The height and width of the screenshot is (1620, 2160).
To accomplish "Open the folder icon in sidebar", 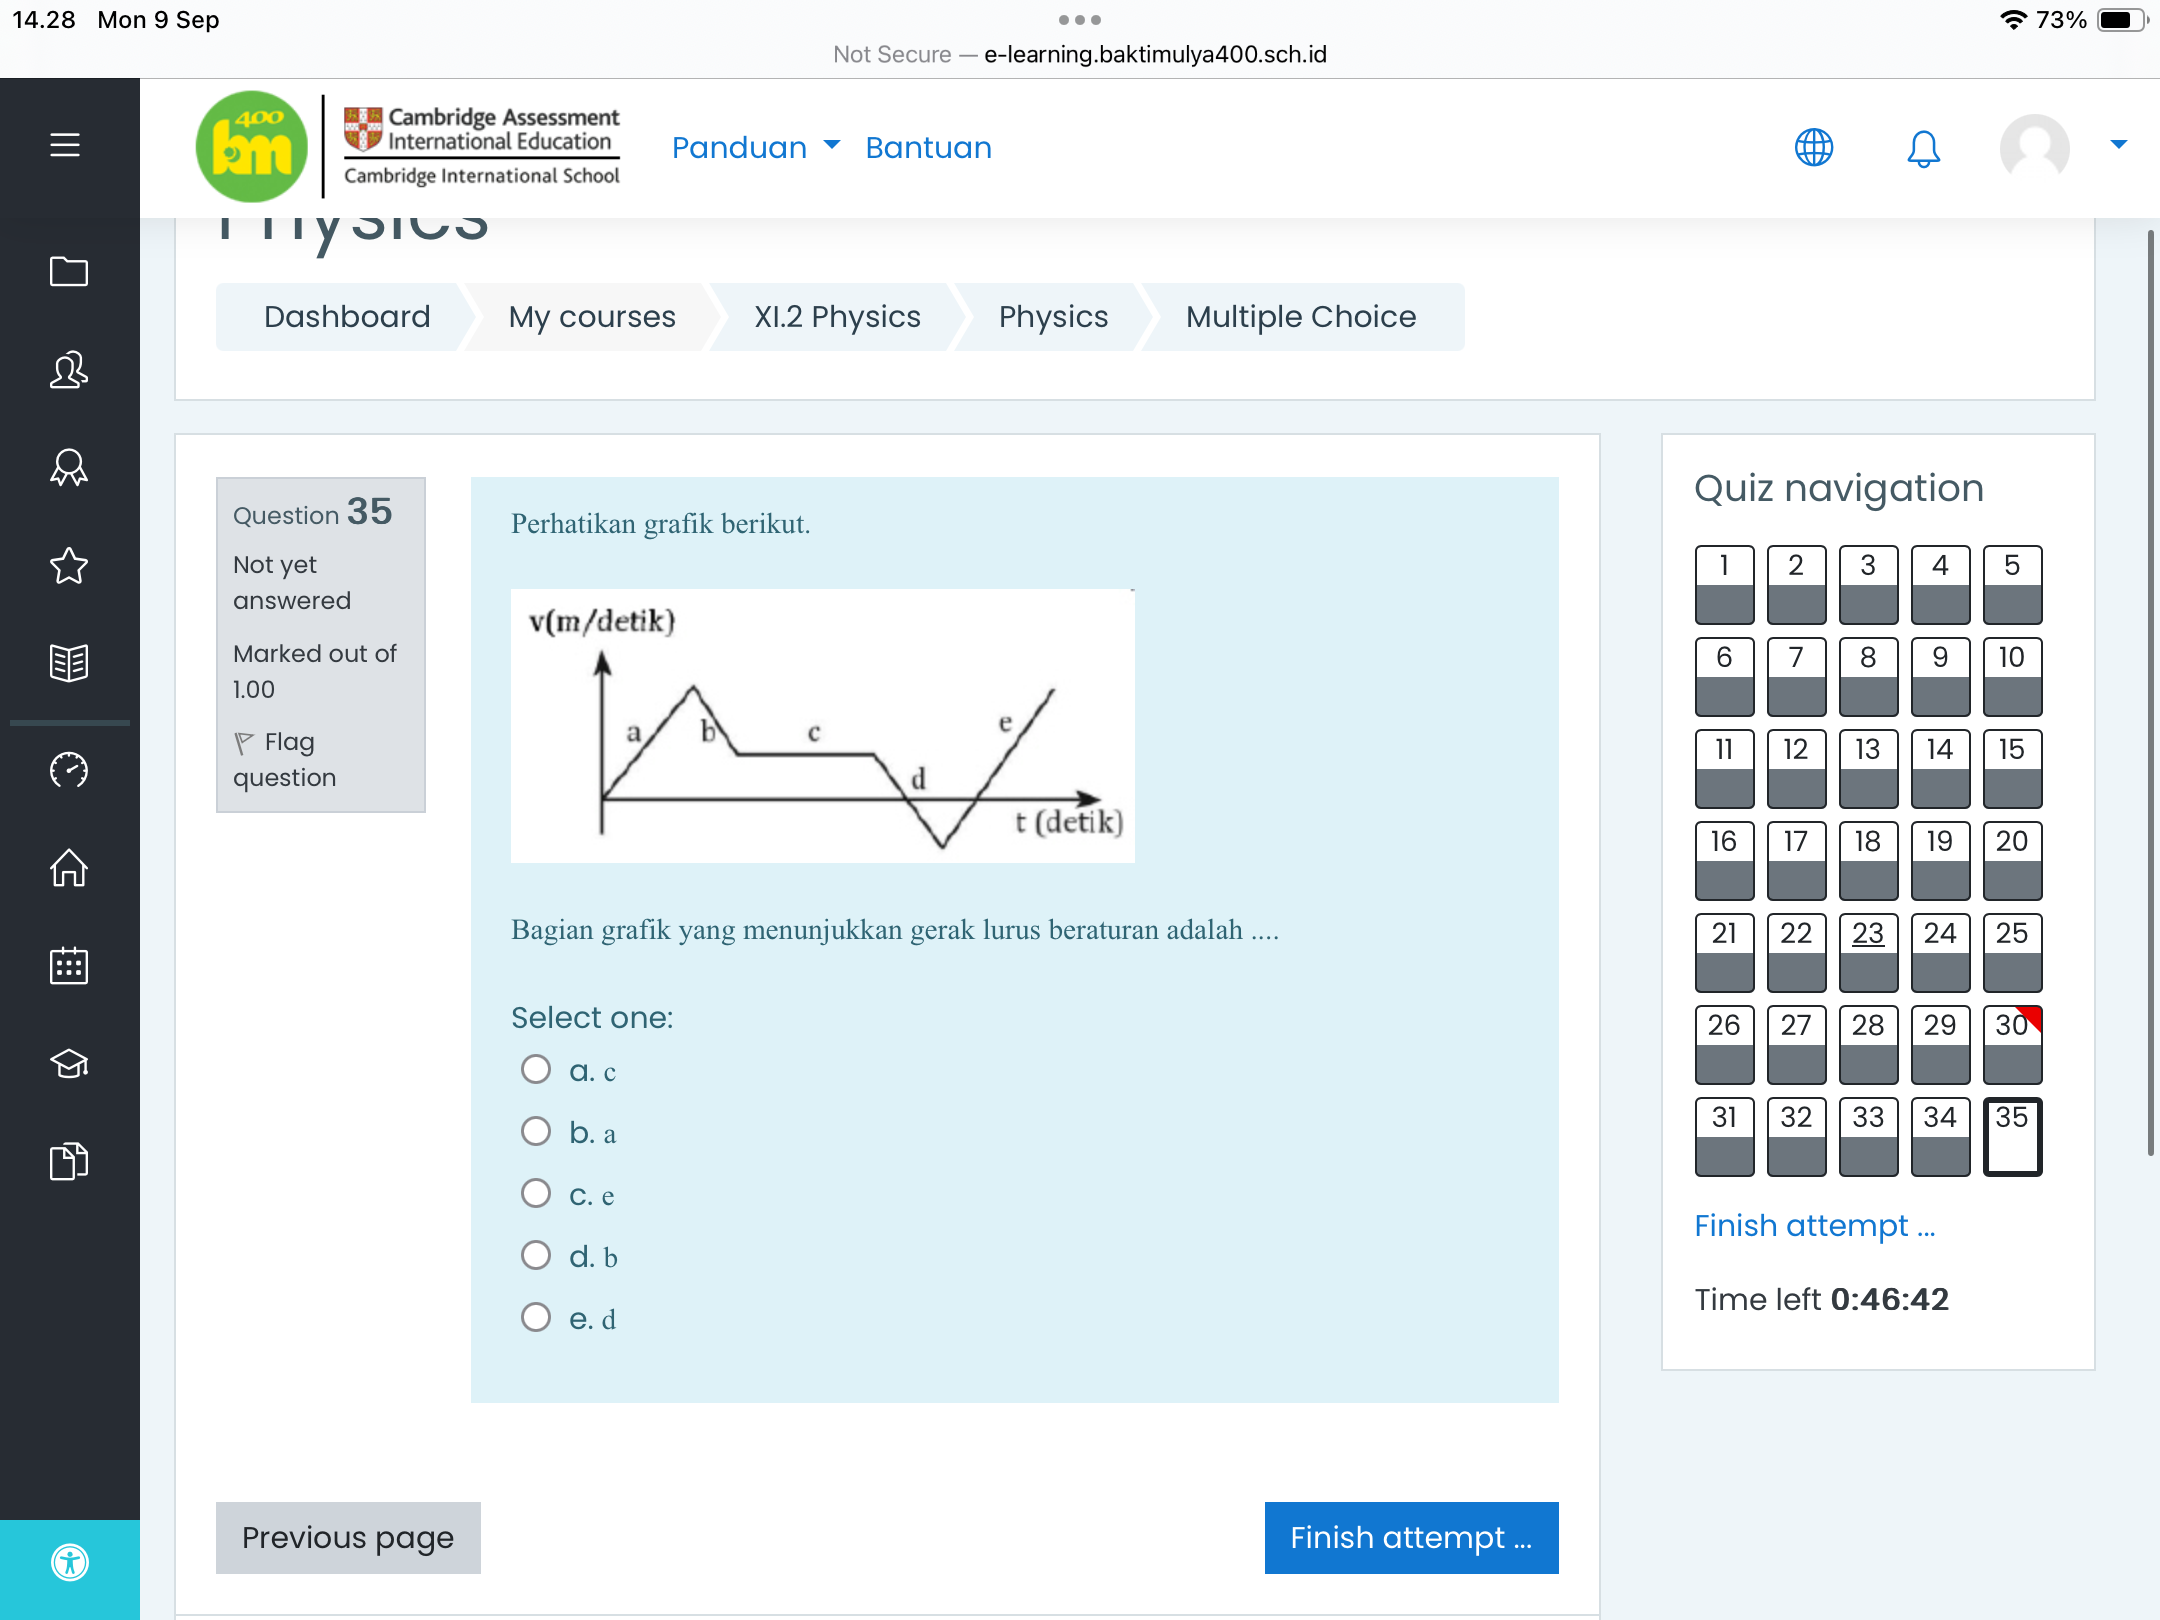I will [69, 271].
